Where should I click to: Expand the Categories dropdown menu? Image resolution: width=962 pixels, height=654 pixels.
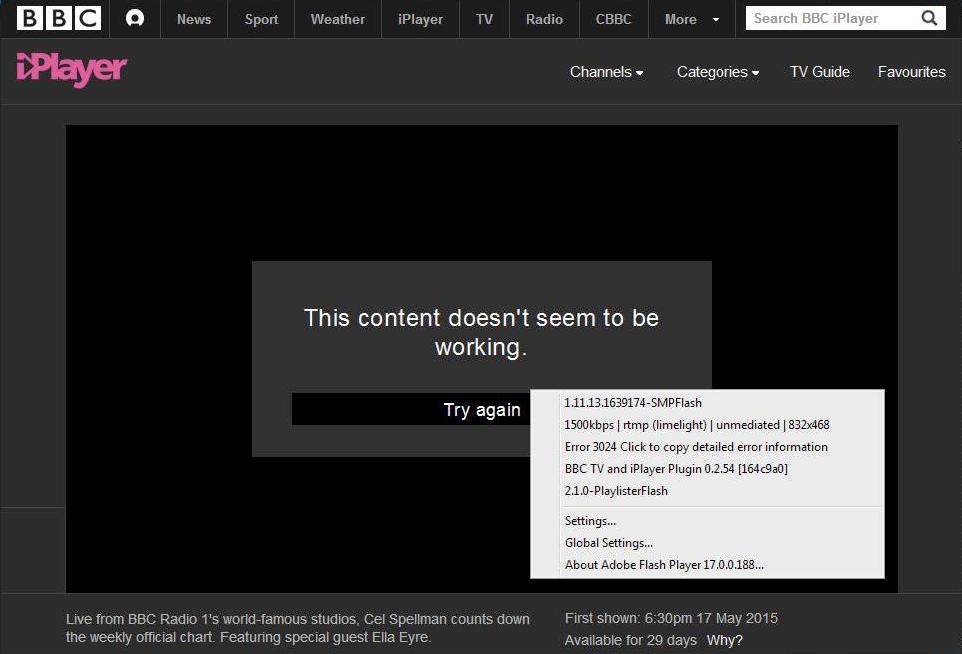coord(717,72)
